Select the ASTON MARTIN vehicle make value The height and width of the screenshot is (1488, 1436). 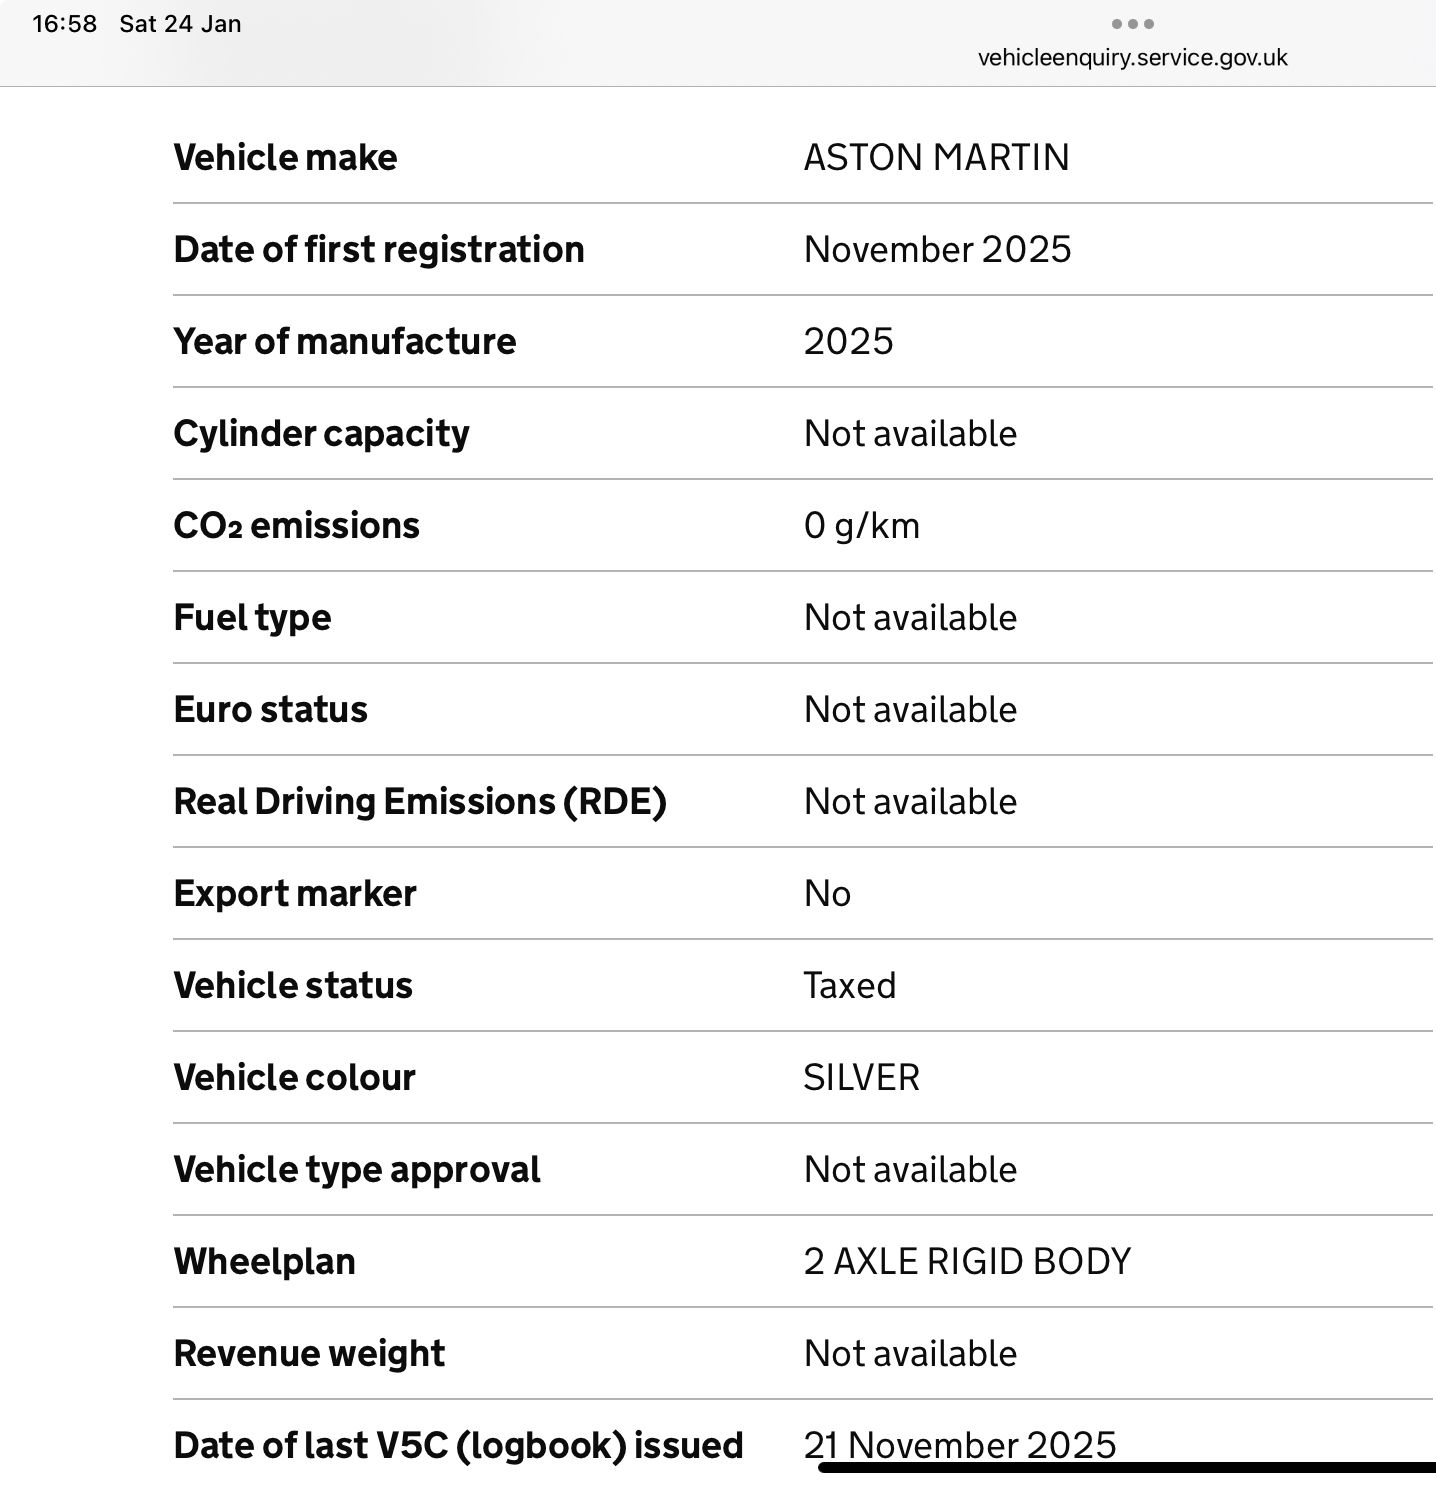click(936, 158)
